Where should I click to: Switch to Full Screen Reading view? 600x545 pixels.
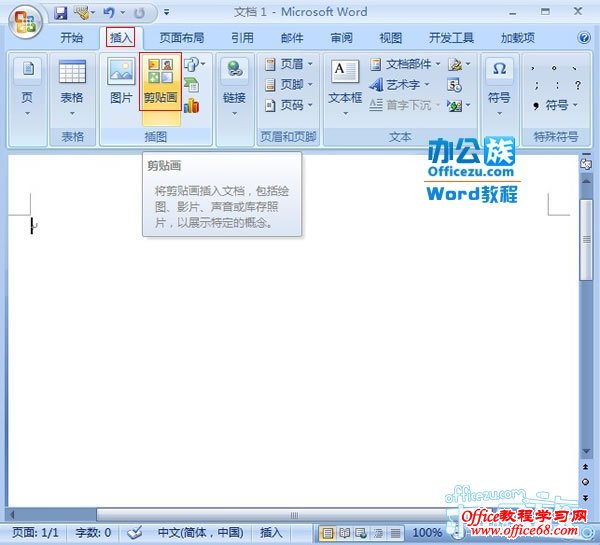(x=344, y=532)
